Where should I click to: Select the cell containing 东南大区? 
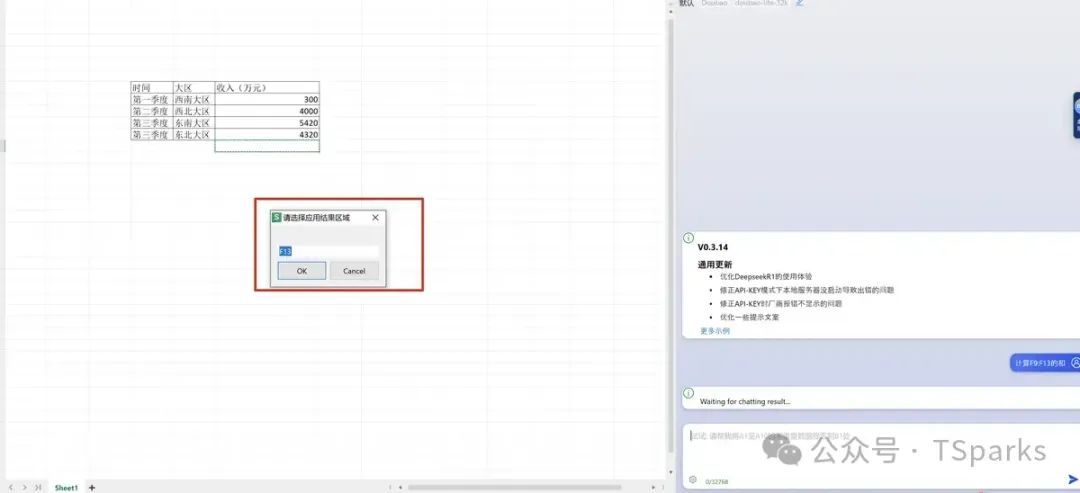tap(194, 123)
